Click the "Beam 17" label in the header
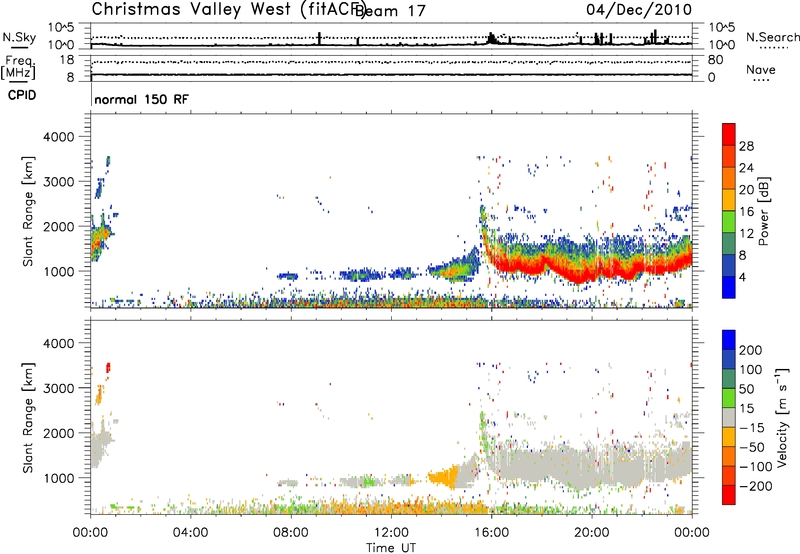The width and height of the screenshot is (800, 554). point(390,11)
